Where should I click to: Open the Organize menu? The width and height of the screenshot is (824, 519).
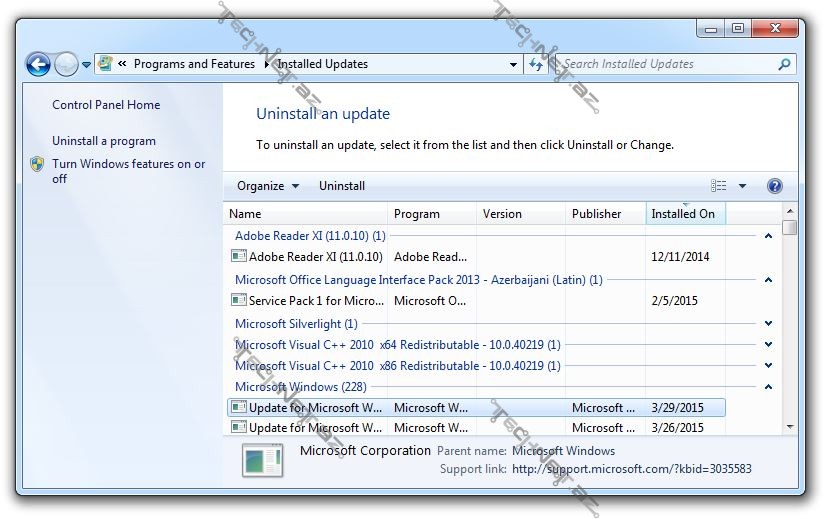(267, 186)
